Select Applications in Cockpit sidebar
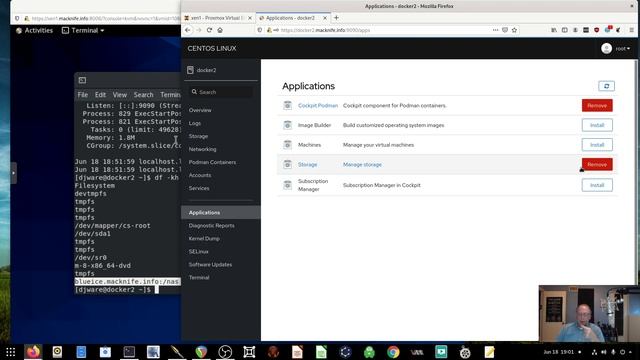The height and width of the screenshot is (360, 640). pos(221,213)
